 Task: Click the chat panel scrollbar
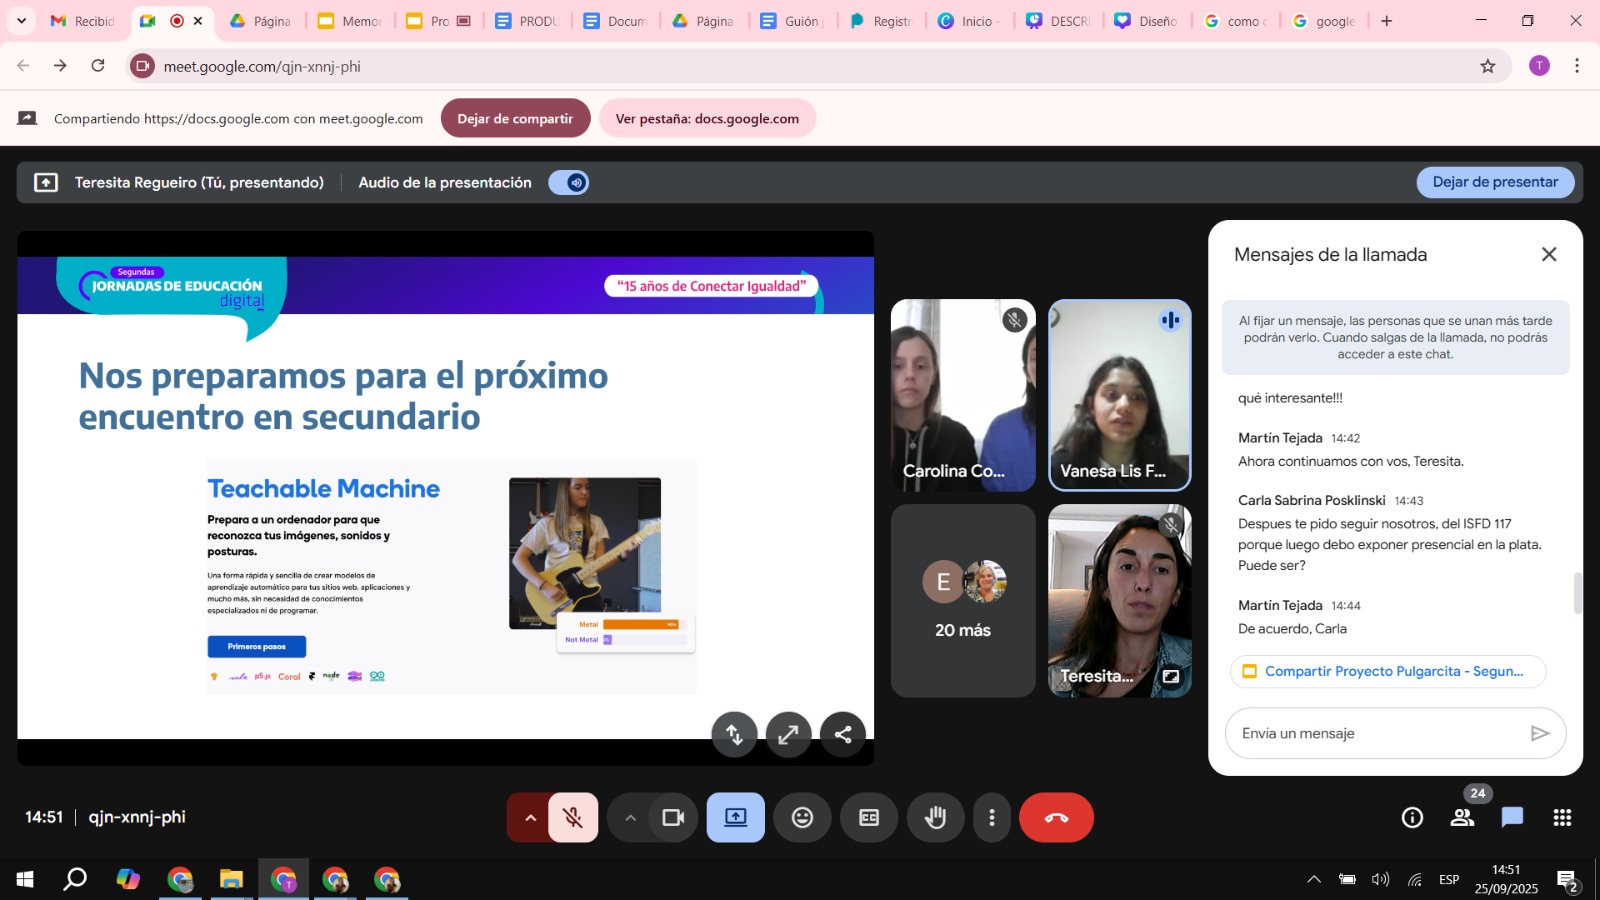[1578, 593]
